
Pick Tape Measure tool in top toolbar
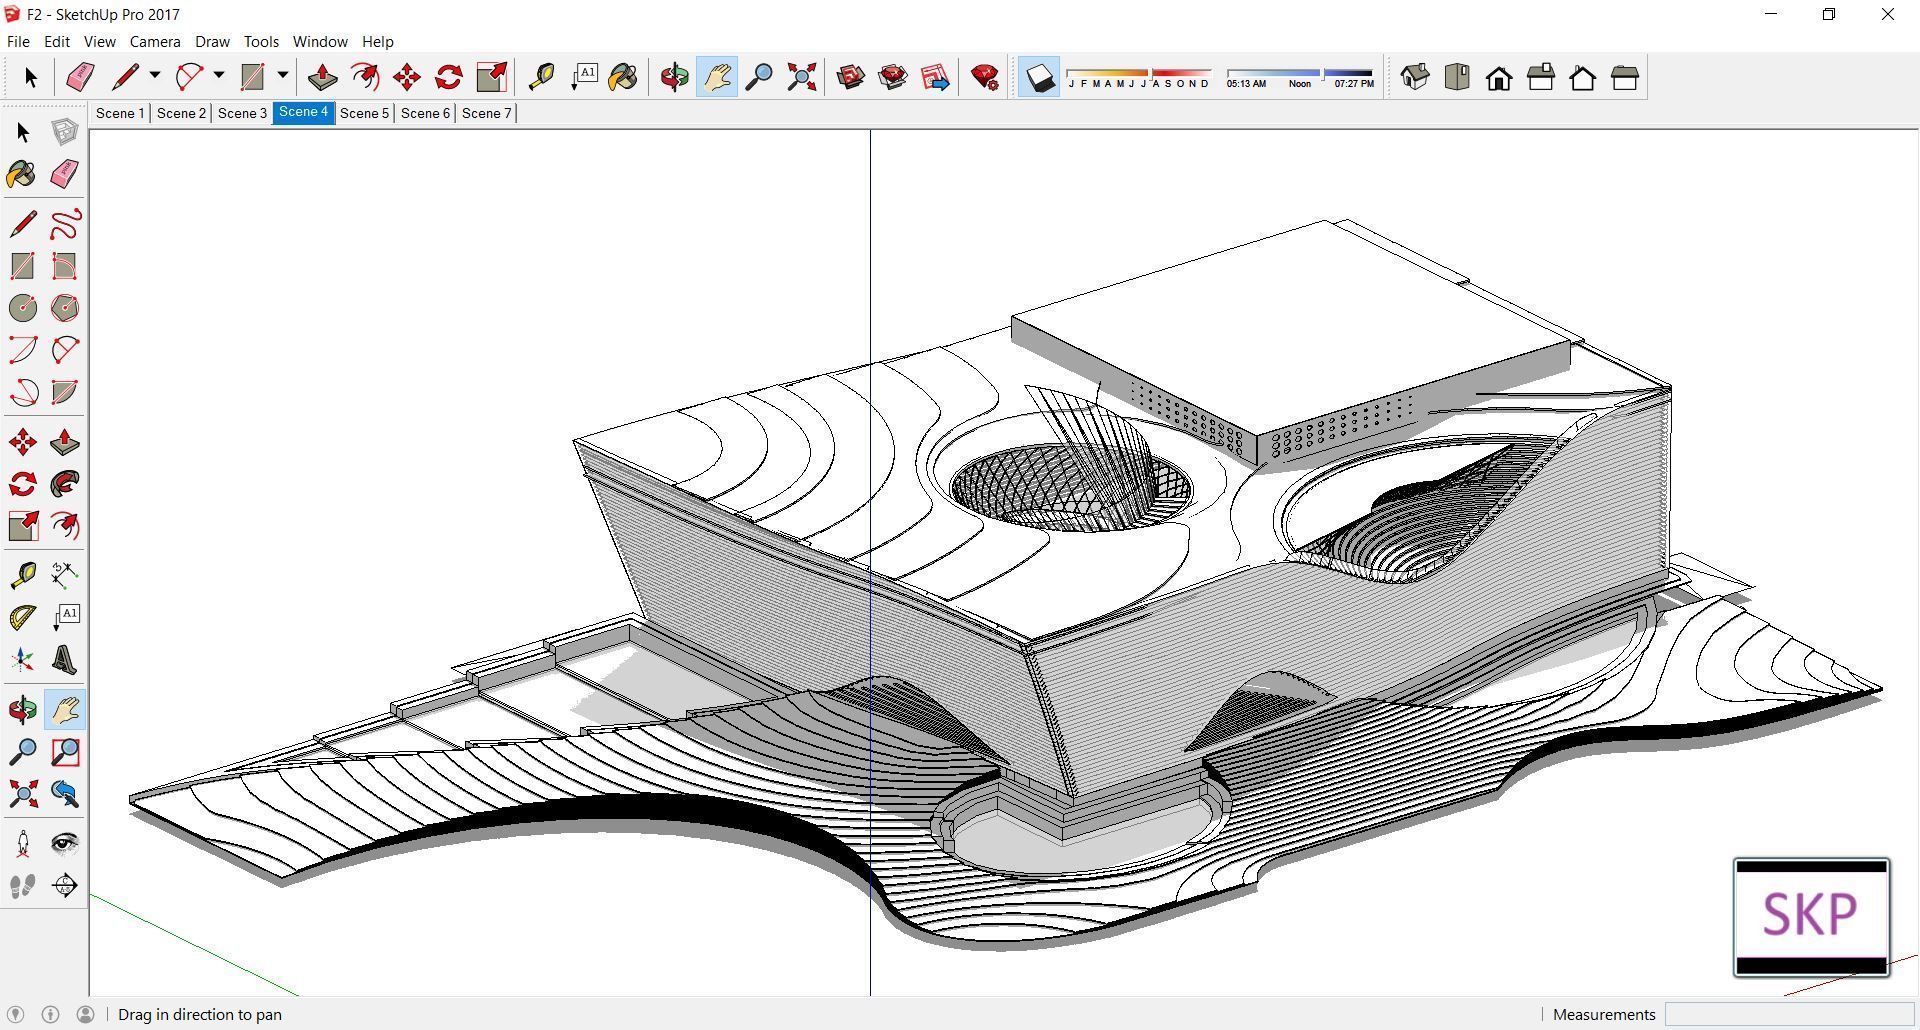click(541, 78)
